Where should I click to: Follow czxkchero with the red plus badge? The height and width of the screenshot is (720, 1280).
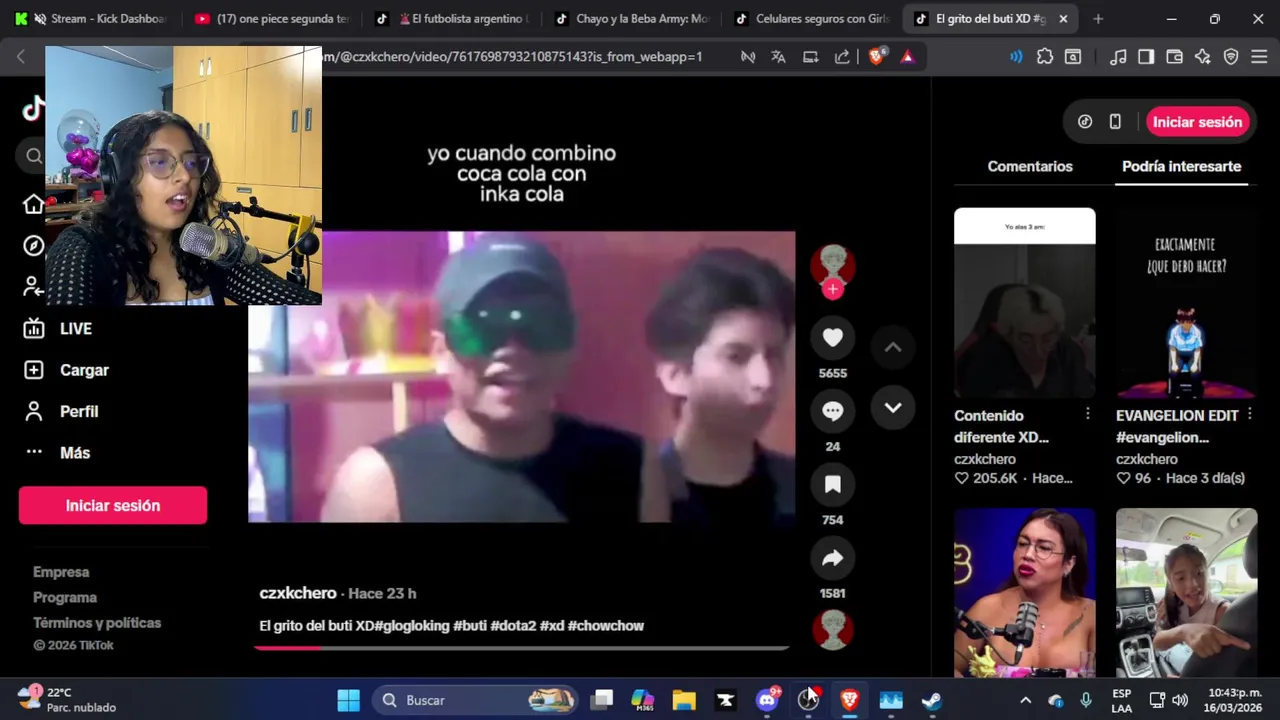pyautogui.click(x=833, y=289)
